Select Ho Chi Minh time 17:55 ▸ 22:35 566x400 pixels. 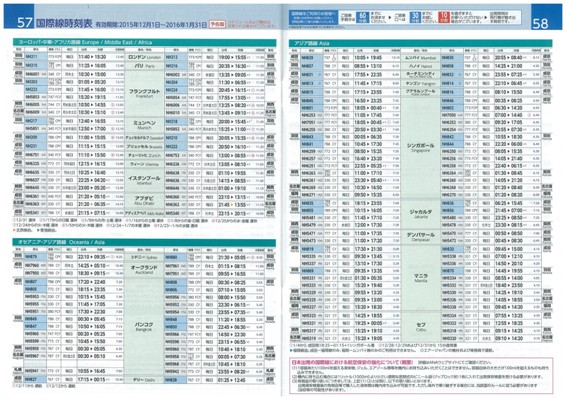click(x=368, y=75)
